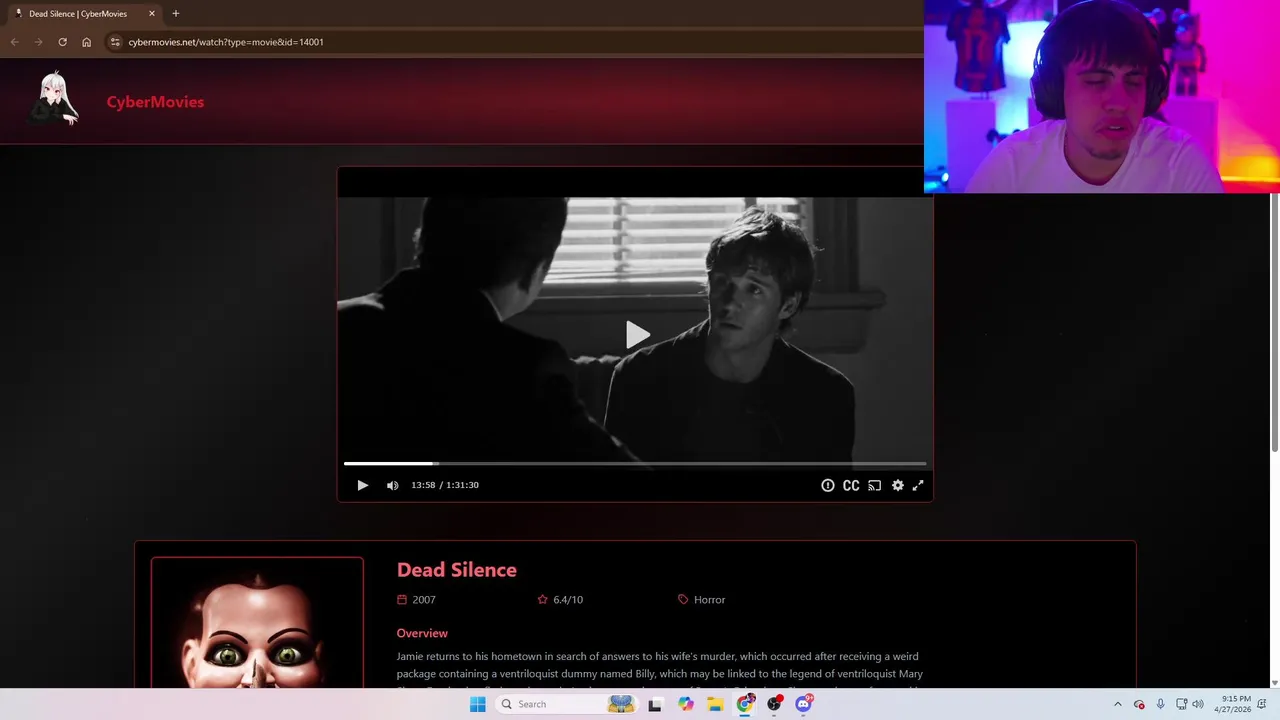Image resolution: width=1280 pixels, height=720 pixels.
Task: Seek on the video progress bar
Action: click(x=635, y=463)
